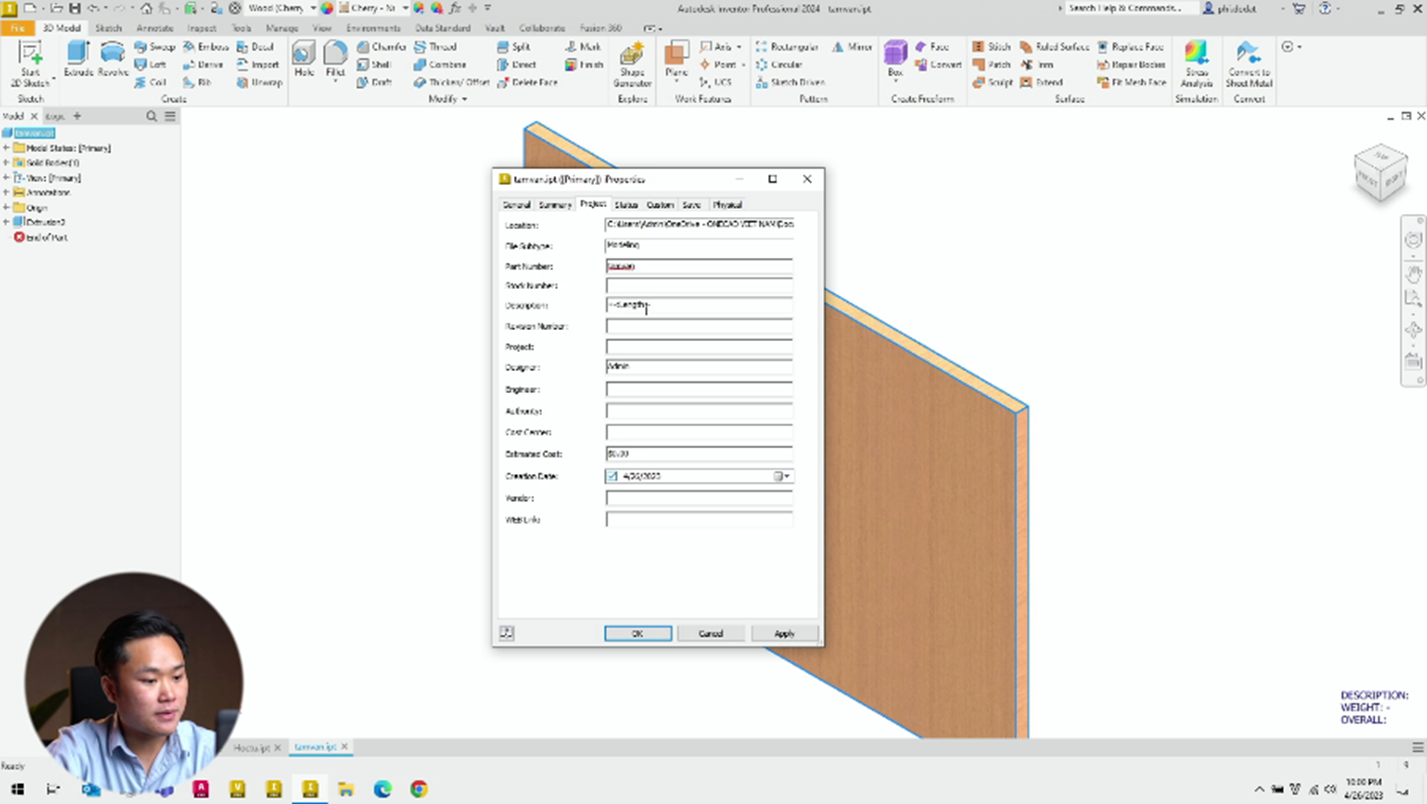
Task: Switch to the General properties tab
Action: [x=516, y=205]
